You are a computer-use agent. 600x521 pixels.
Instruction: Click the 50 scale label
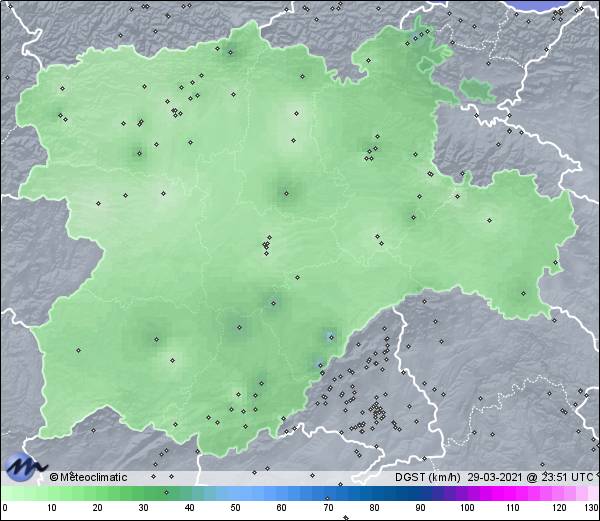click(x=235, y=508)
